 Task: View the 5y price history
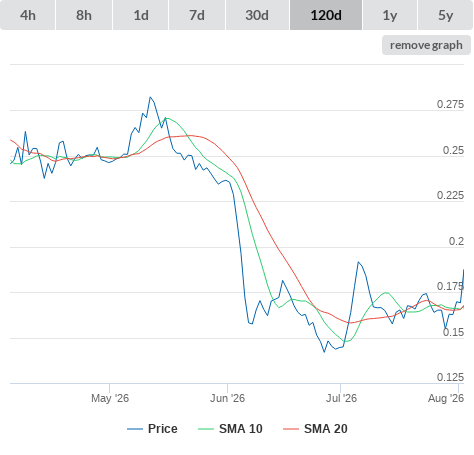(445, 15)
